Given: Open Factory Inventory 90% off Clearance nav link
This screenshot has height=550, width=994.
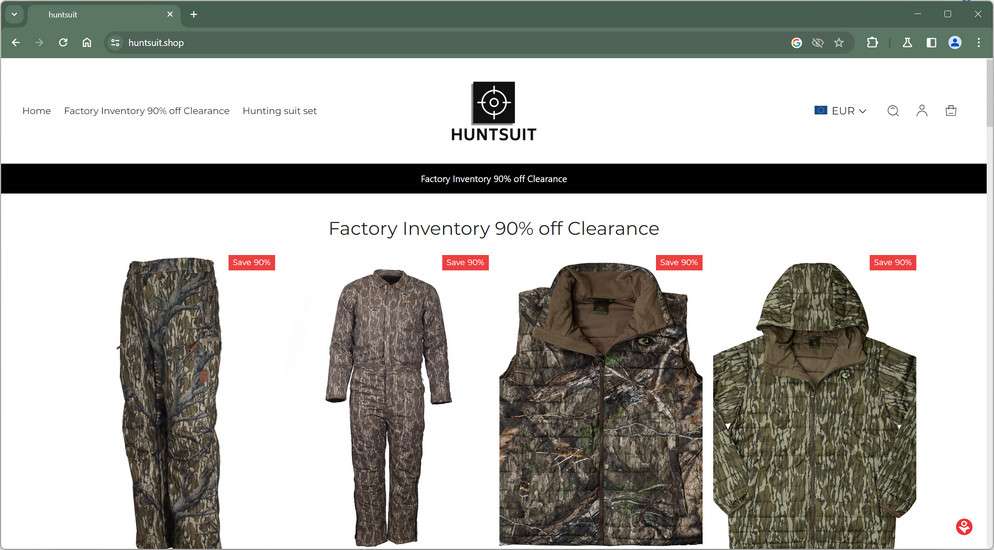Looking at the screenshot, I should 146,111.
